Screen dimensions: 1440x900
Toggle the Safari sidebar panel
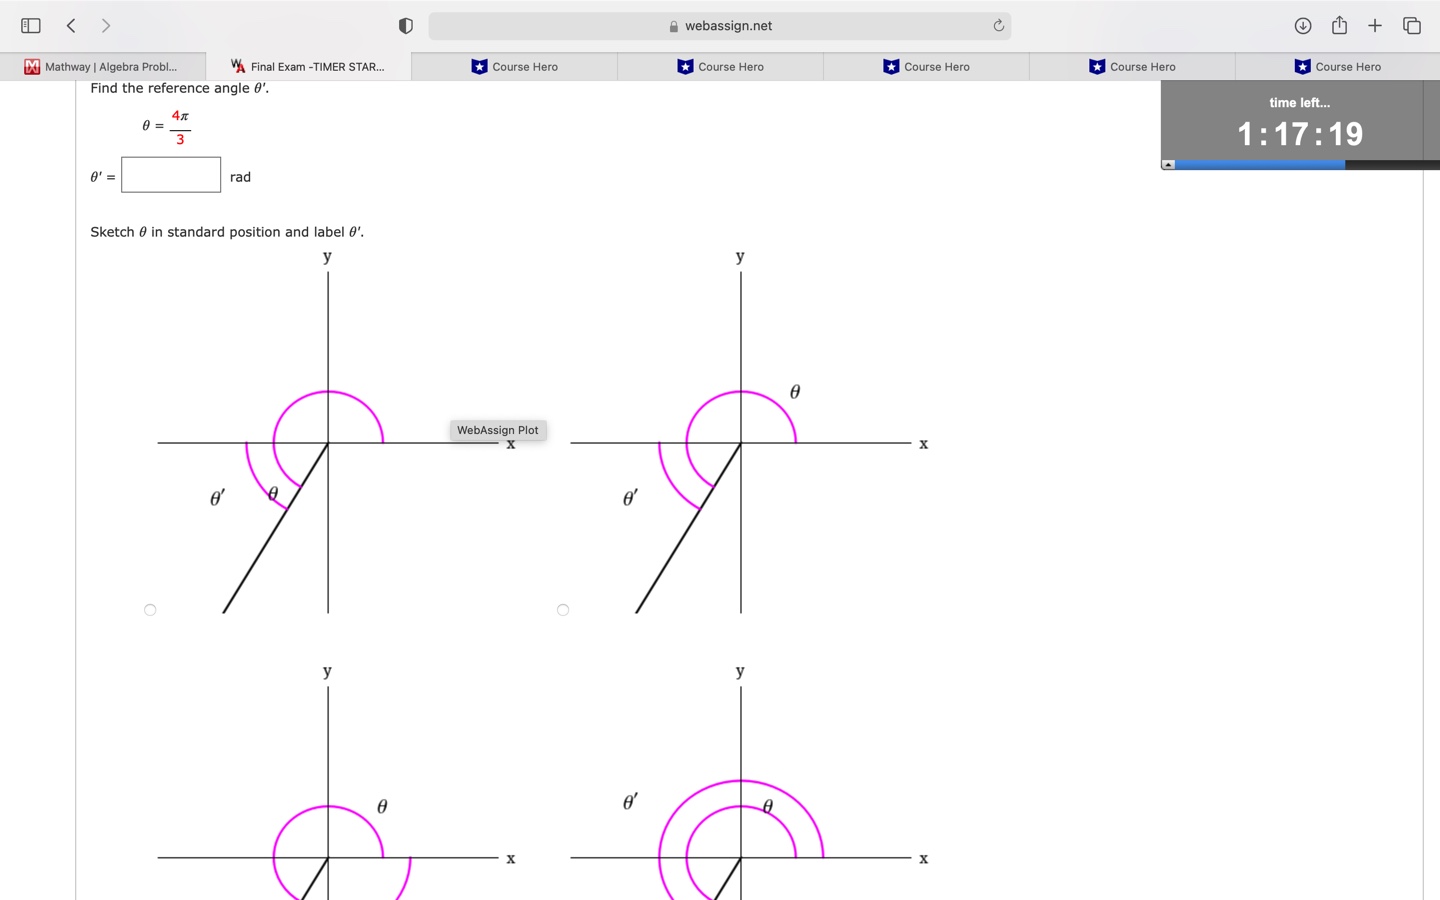pos(30,25)
